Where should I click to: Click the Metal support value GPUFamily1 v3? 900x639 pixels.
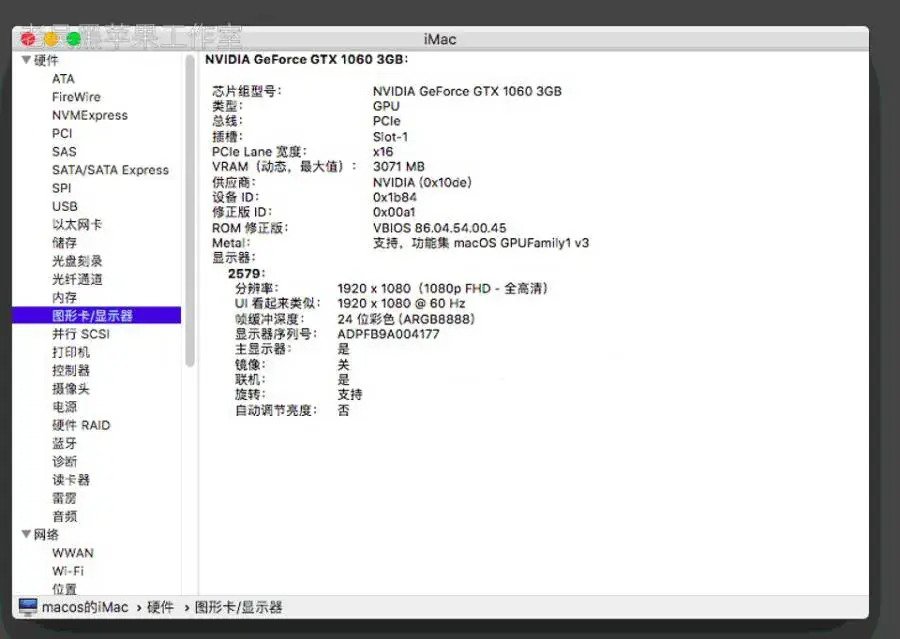pos(481,243)
